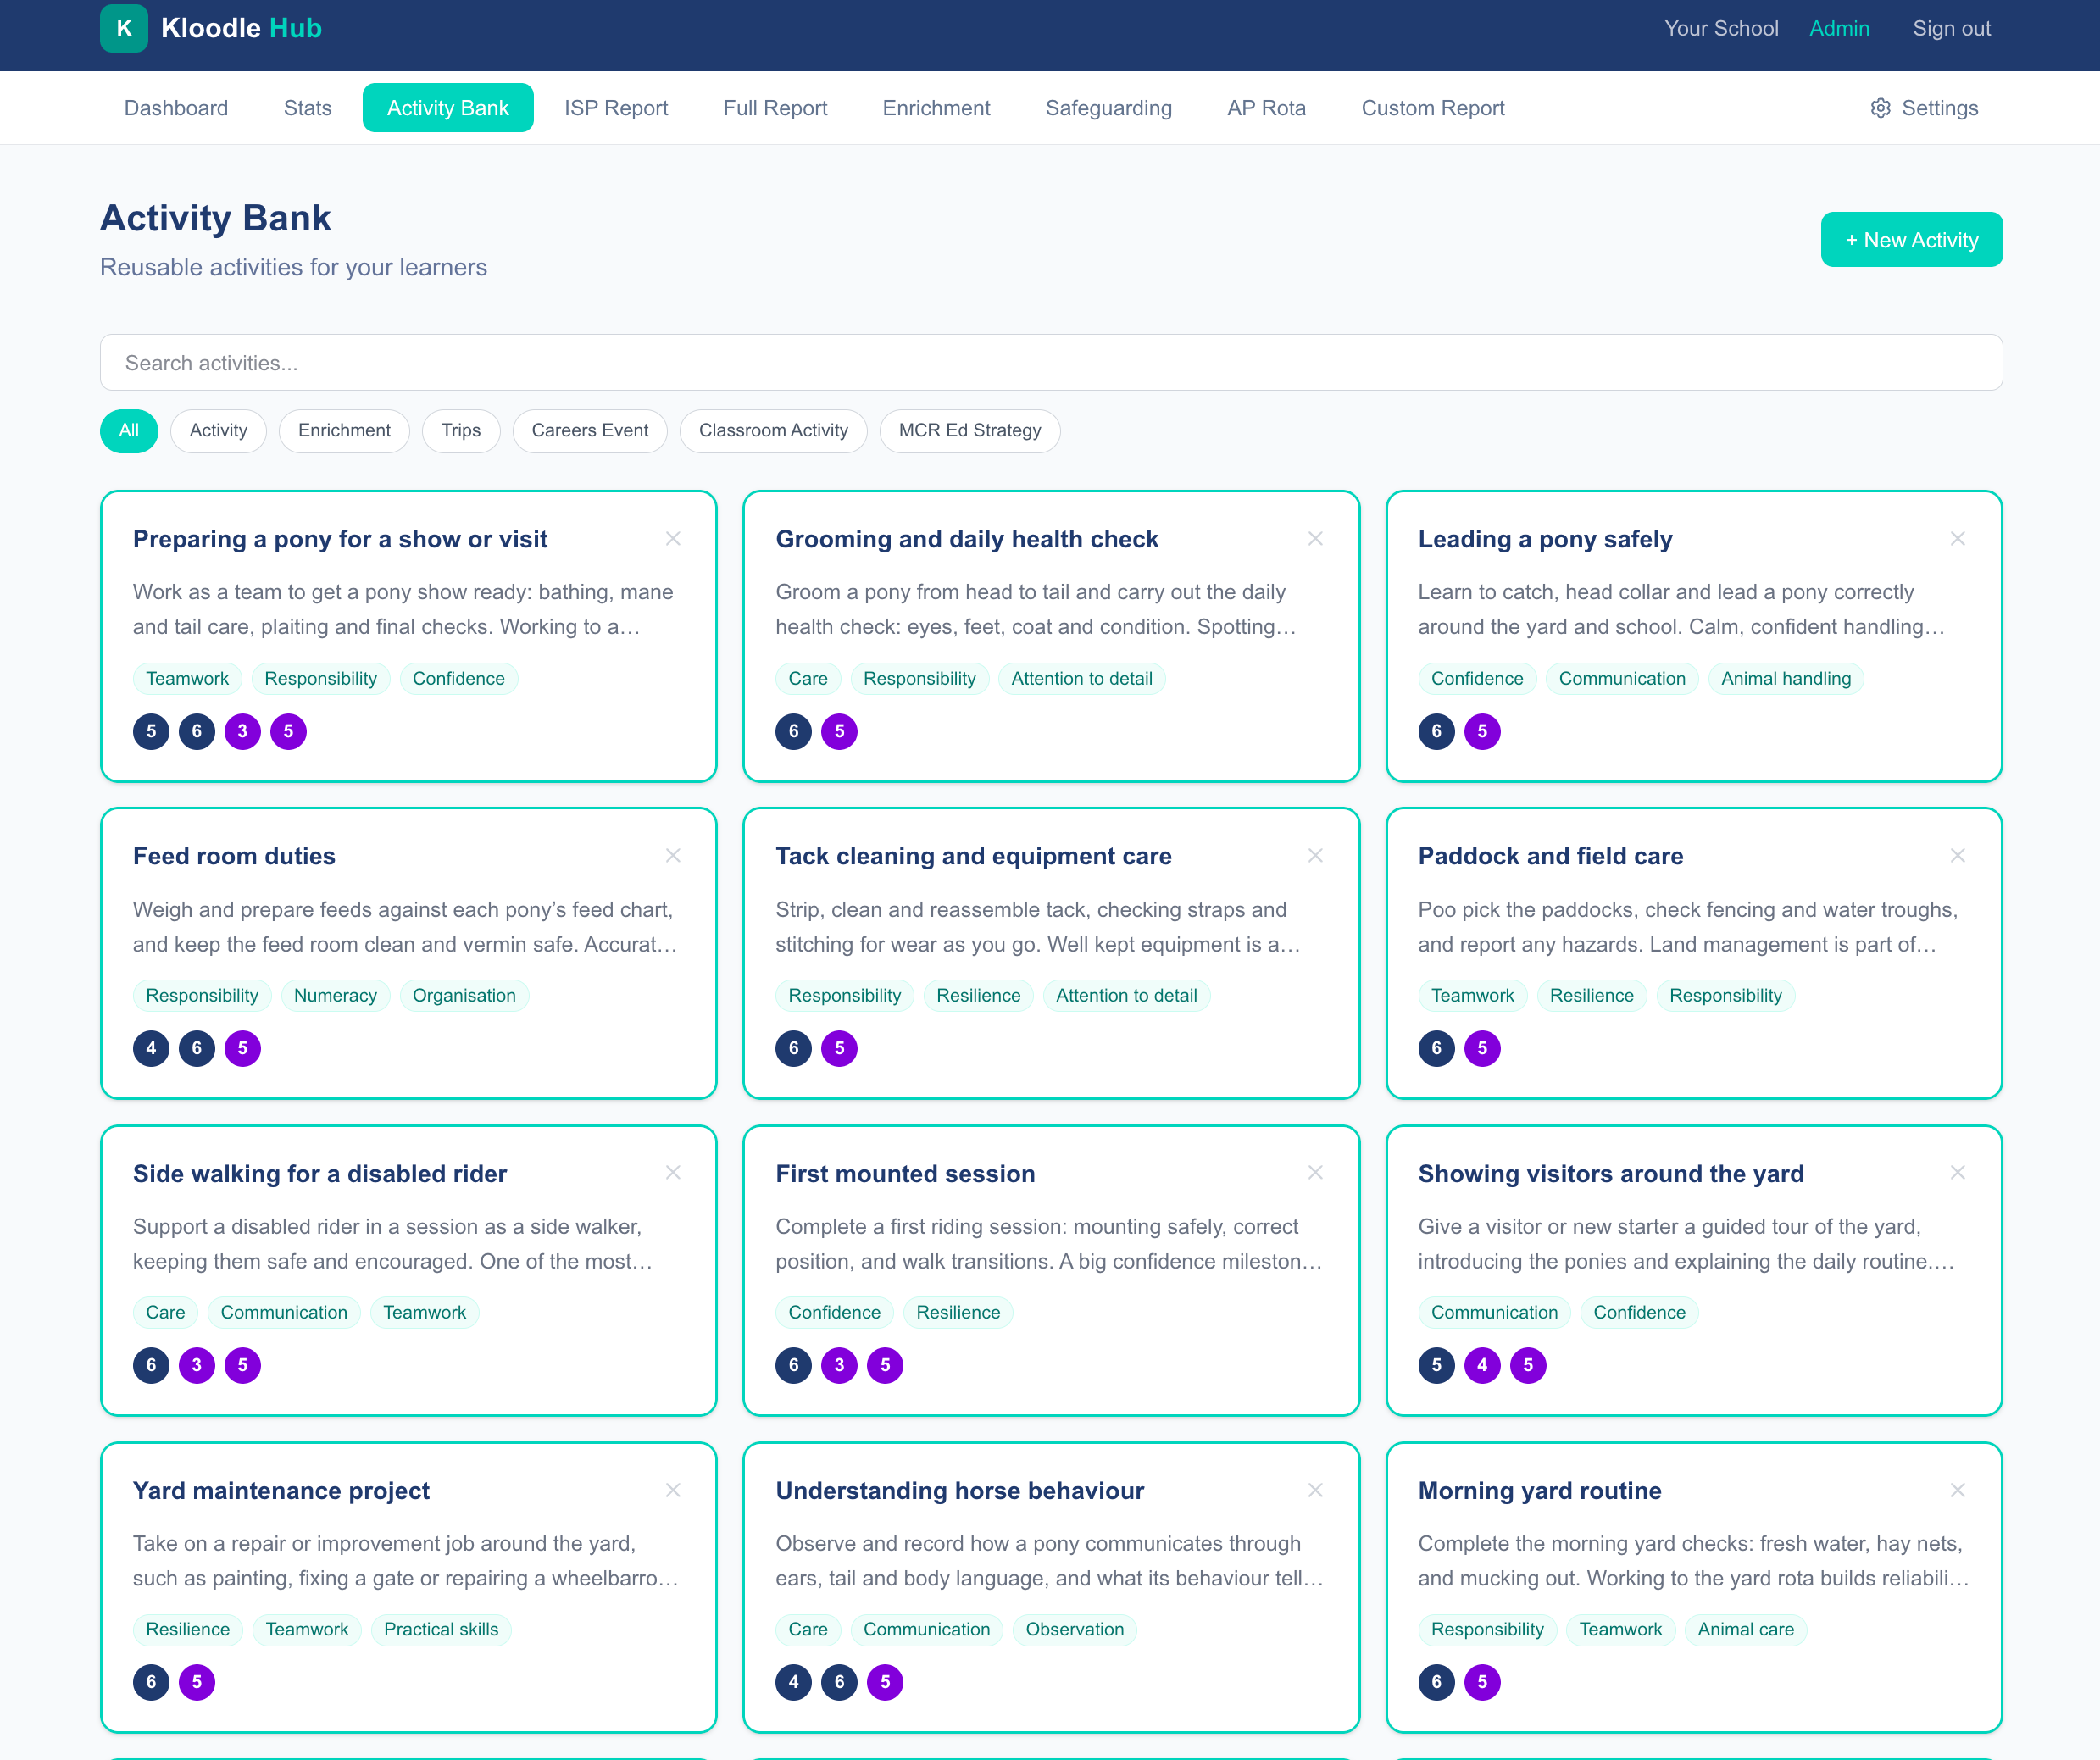
Task: Open the Full Report tab
Action: pyautogui.click(x=775, y=108)
